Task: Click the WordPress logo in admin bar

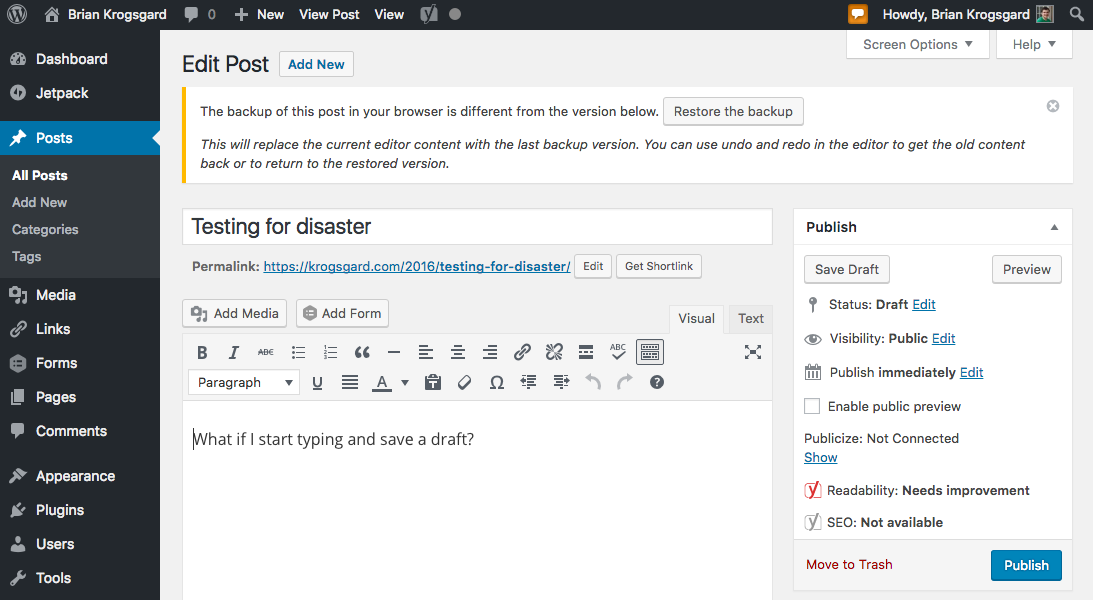Action: pyautogui.click(x=17, y=14)
